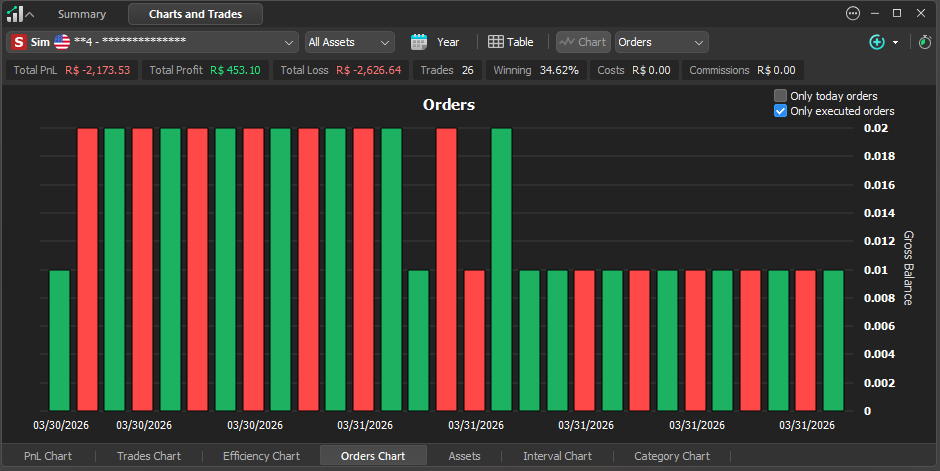
Task: Uncheck the Only executed orders checkbox
Action: 780,111
